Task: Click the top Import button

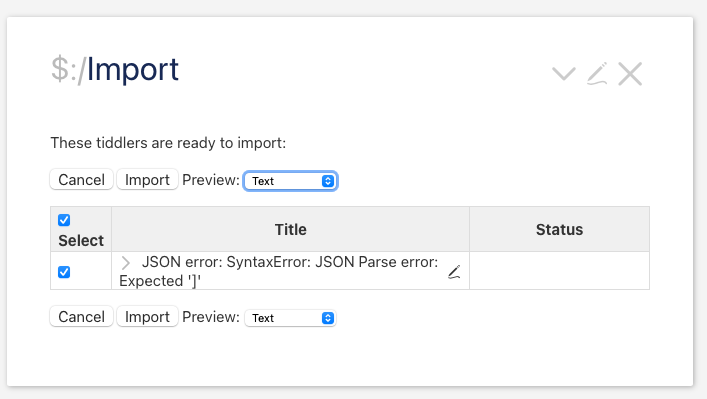Action: [147, 180]
